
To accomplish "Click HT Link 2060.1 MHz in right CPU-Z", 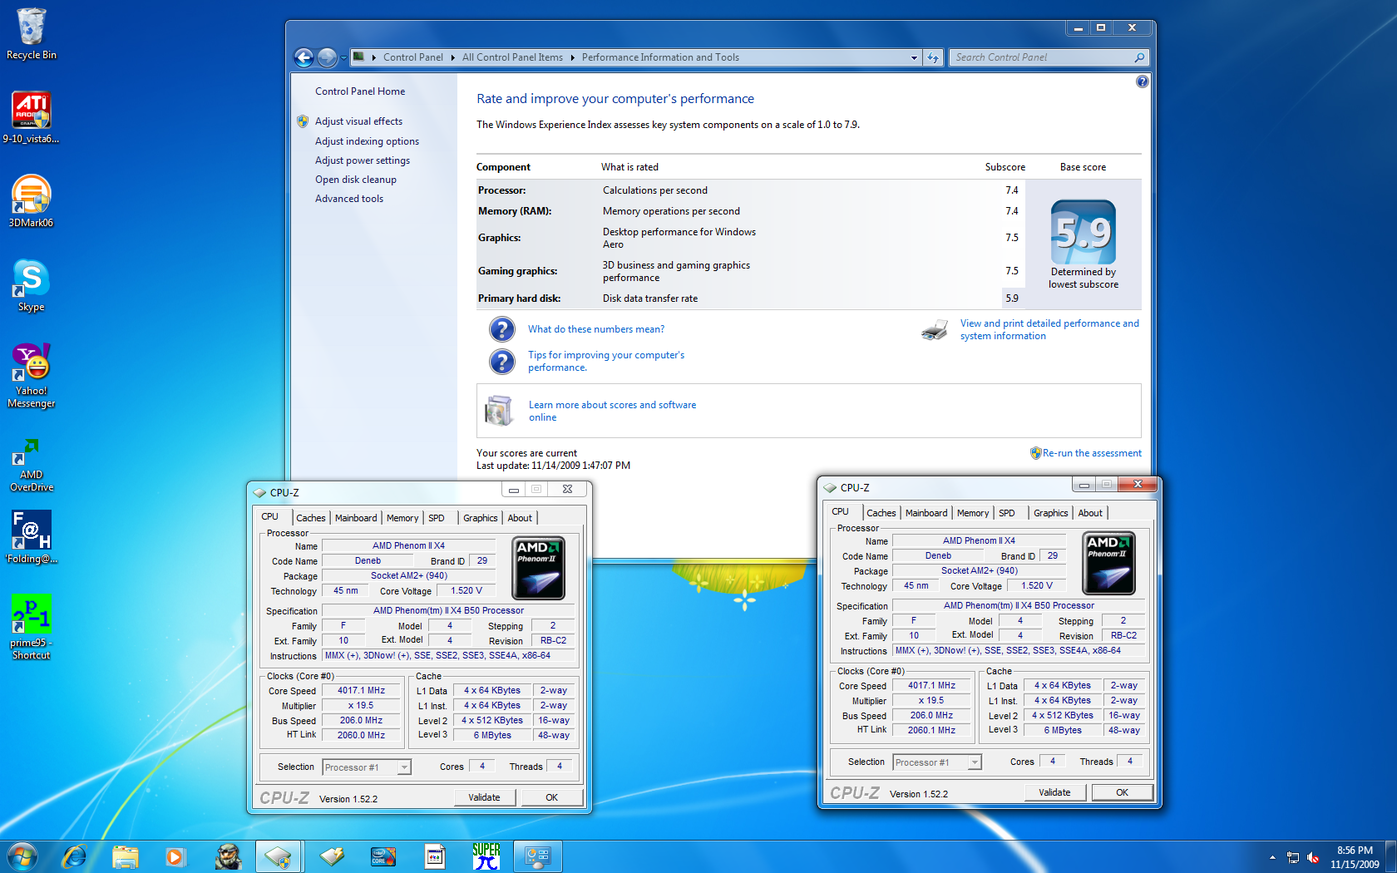I will pos(931,730).
